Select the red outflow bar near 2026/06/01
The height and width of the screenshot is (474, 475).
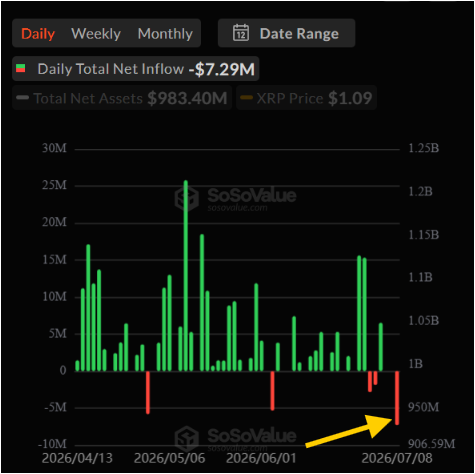click(272, 391)
